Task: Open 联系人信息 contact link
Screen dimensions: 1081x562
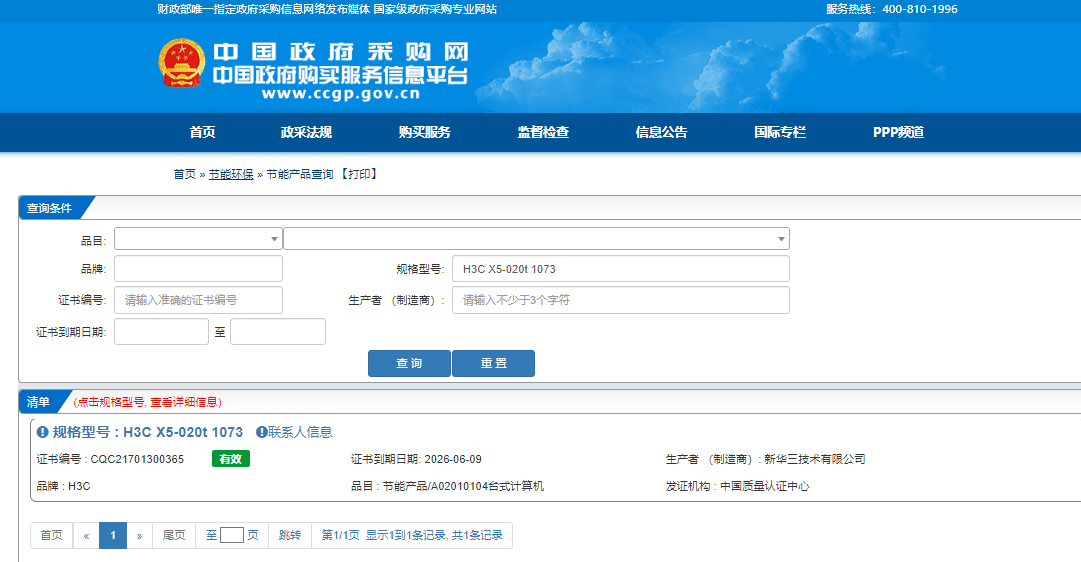Action: click(x=301, y=432)
